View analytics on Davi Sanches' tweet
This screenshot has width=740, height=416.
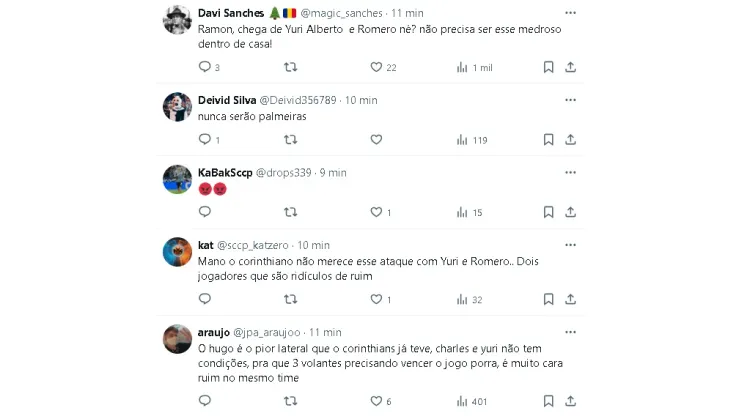[462, 67]
